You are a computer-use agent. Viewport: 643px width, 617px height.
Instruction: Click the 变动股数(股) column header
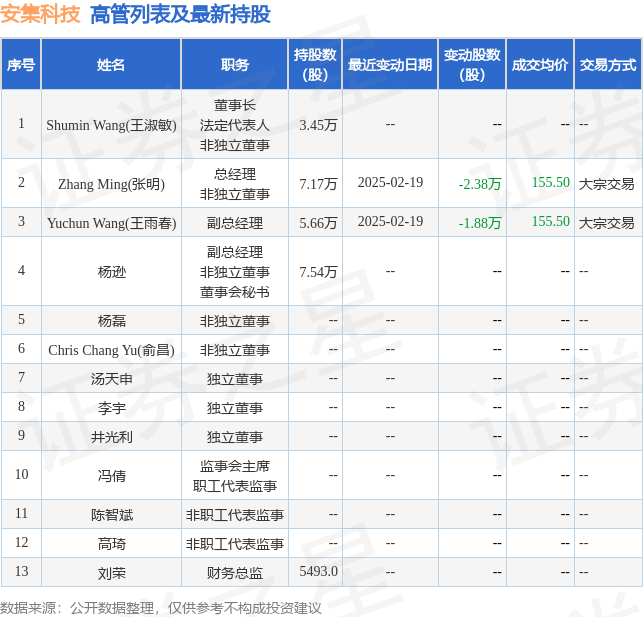point(472,64)
